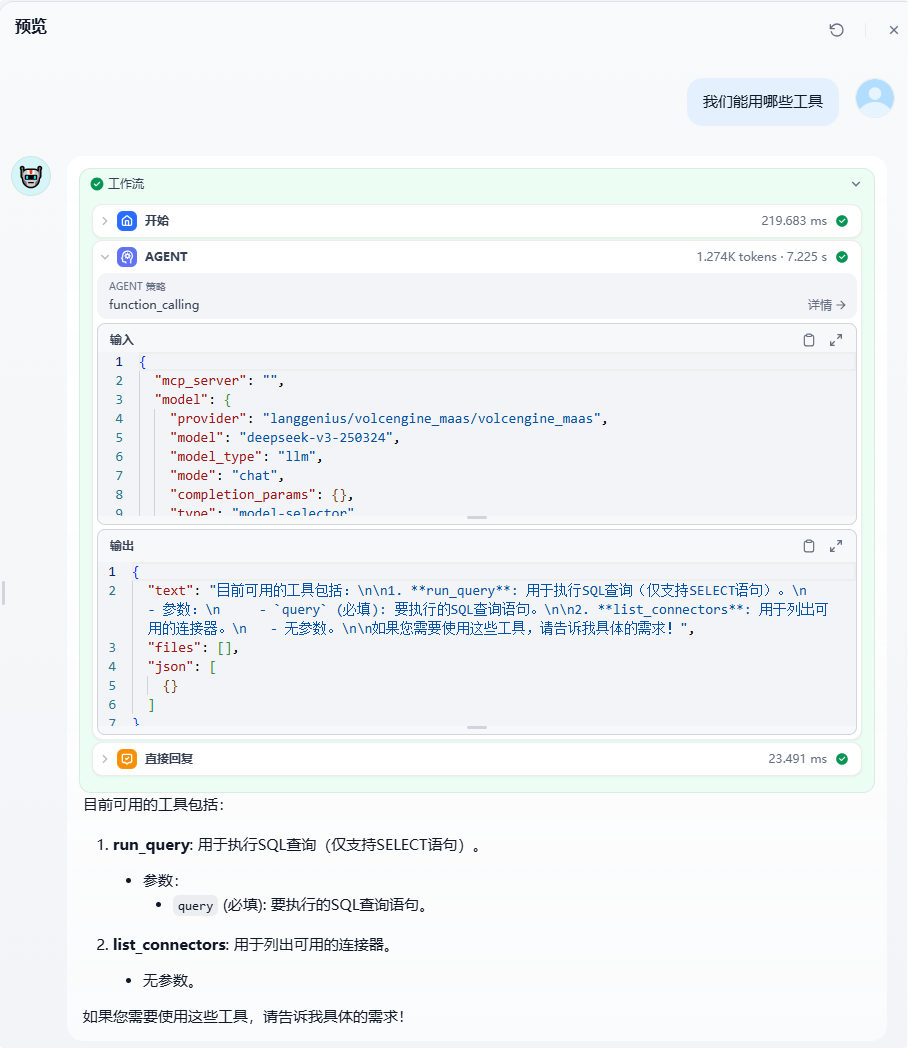Expand the 开始 node row
This screenshot has height=1048, width=908.
point(105,221)
